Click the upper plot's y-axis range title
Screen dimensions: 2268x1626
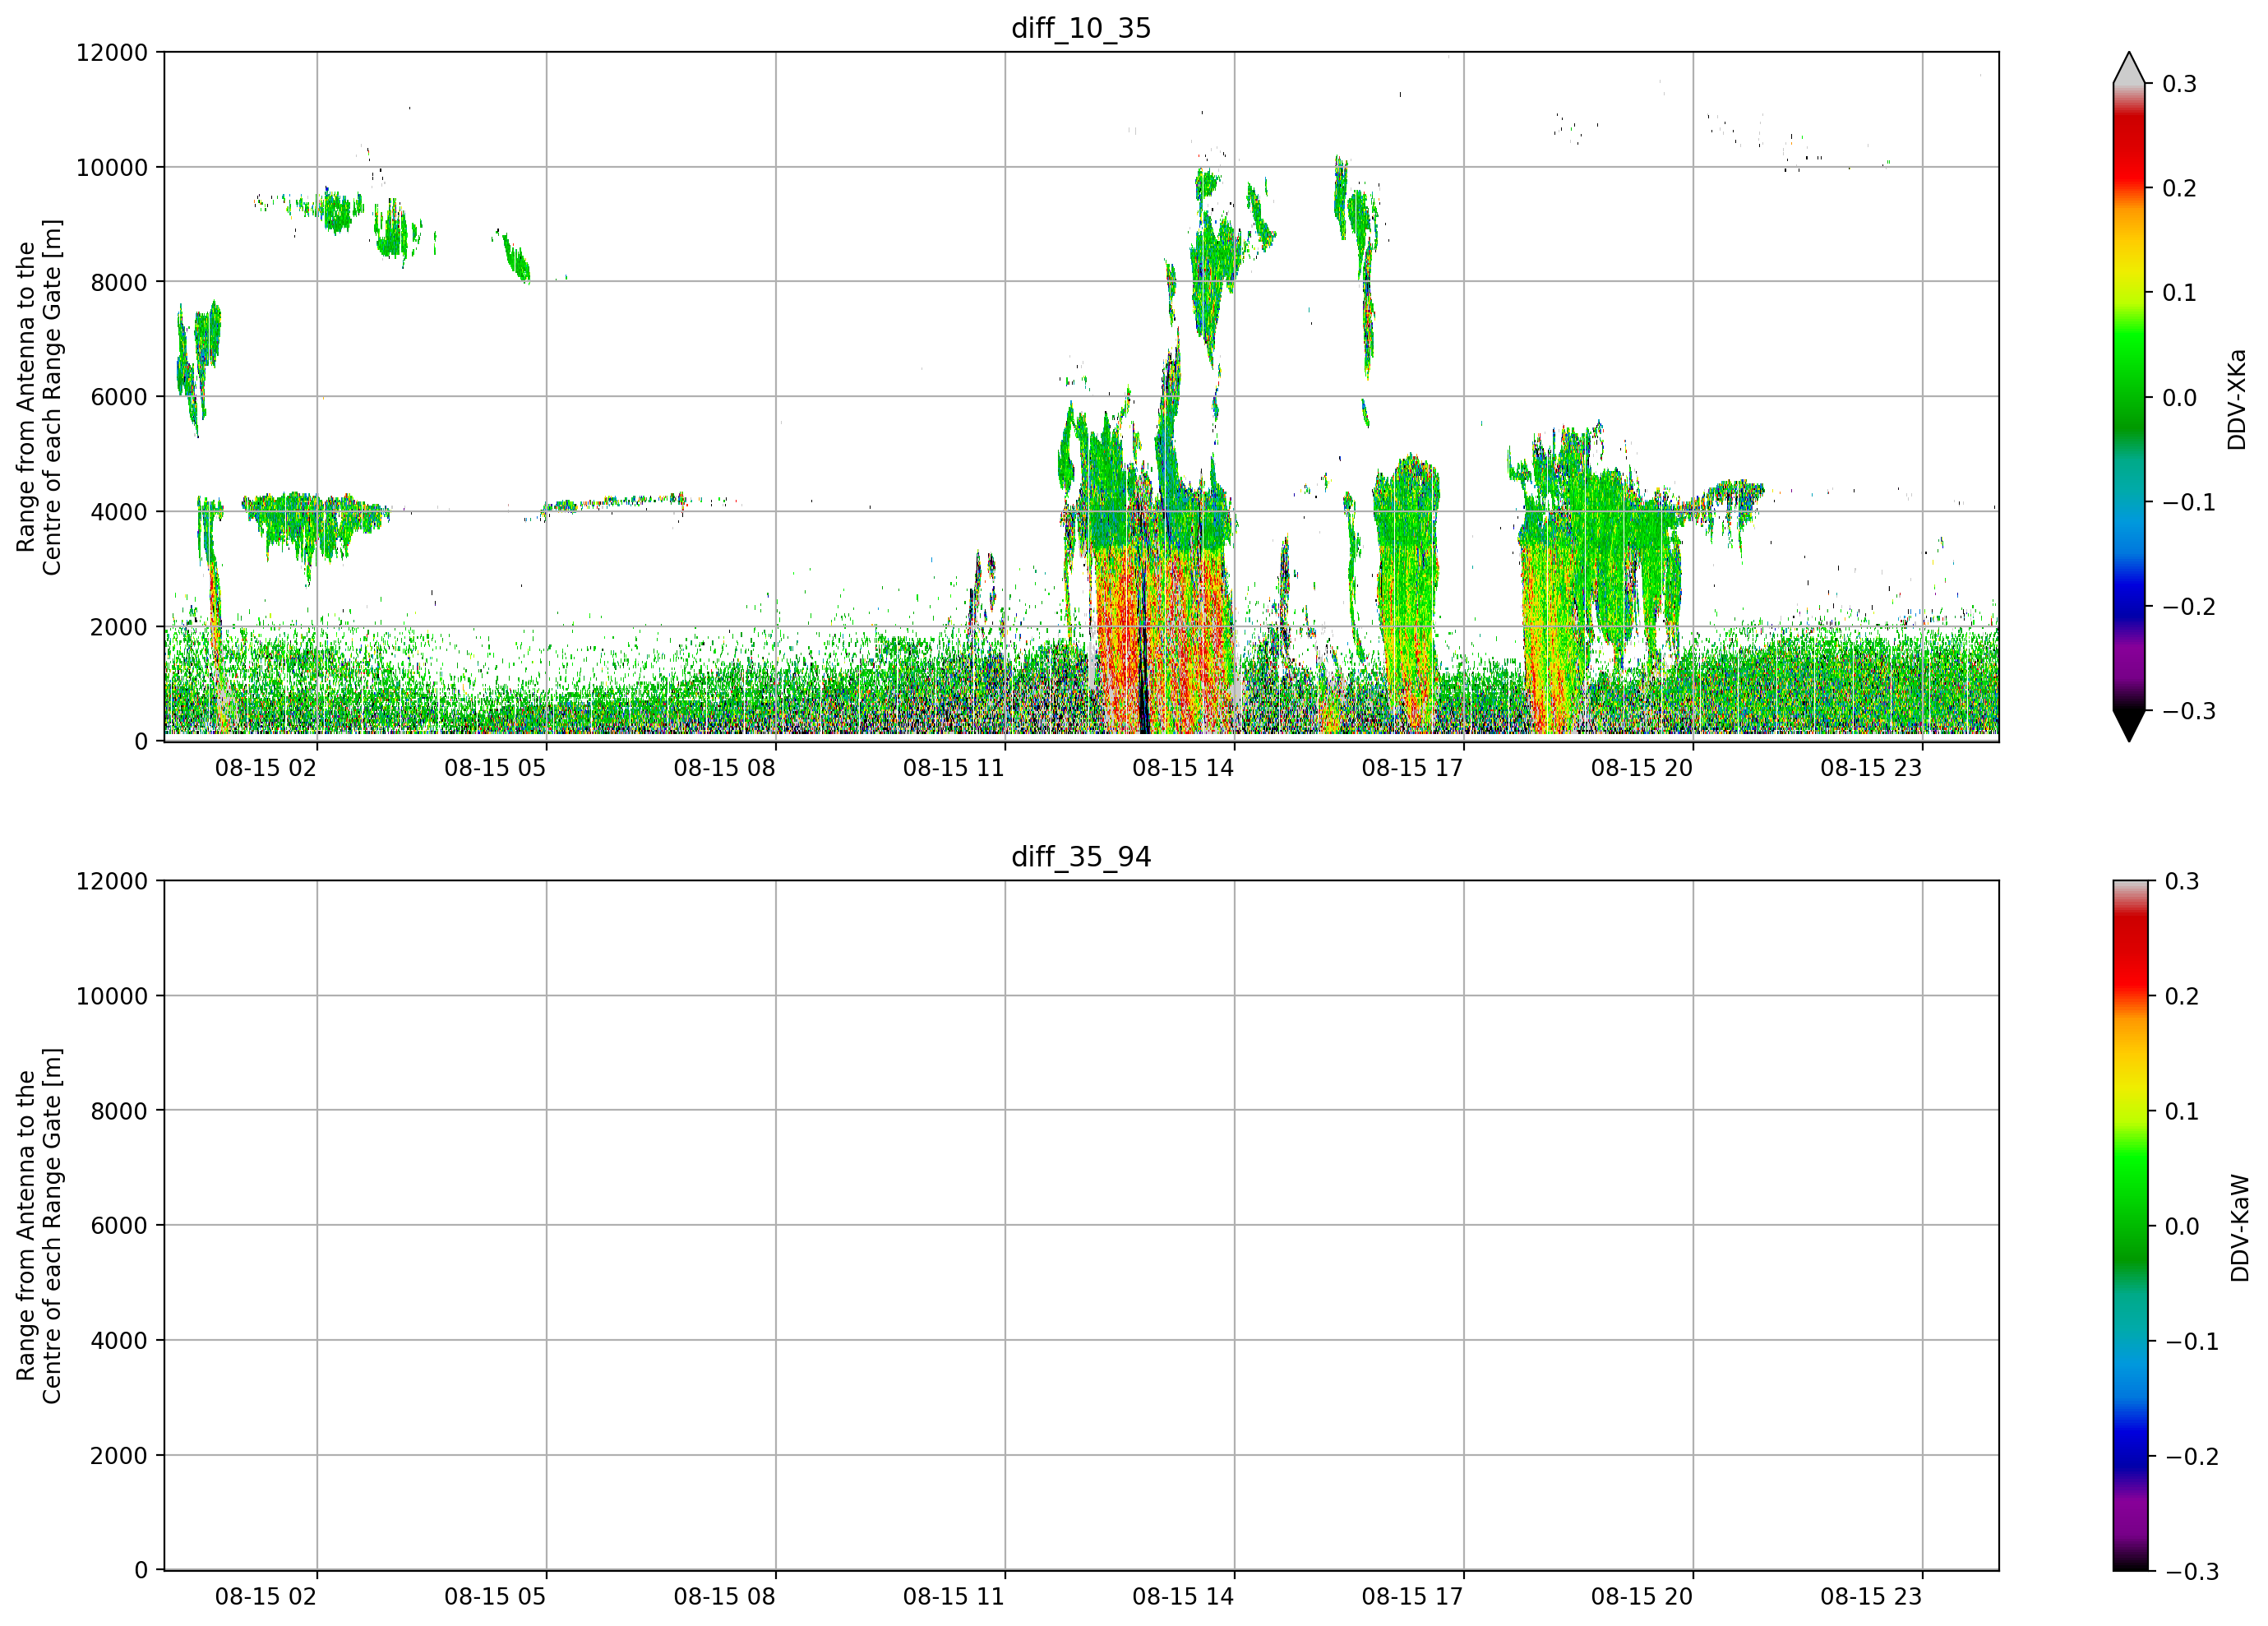39,397
